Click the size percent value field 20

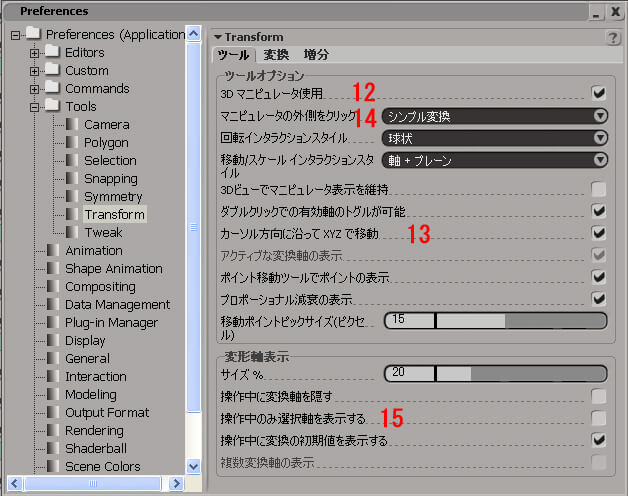(x=409, y=373)
